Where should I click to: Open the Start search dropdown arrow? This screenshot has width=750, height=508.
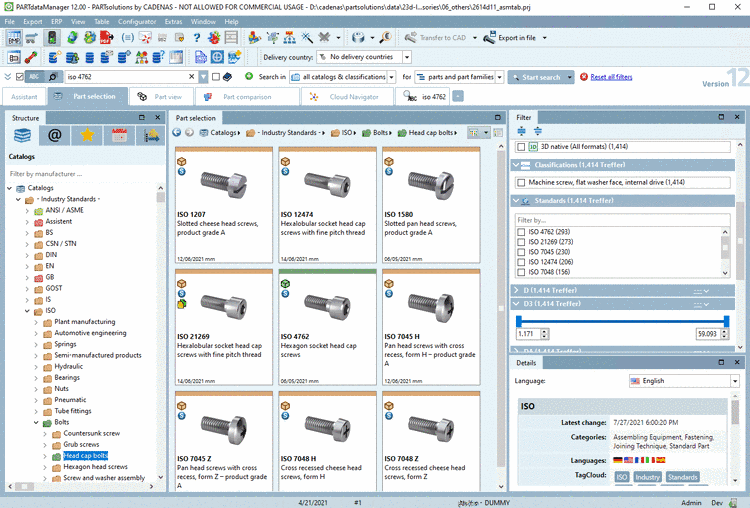569,77
